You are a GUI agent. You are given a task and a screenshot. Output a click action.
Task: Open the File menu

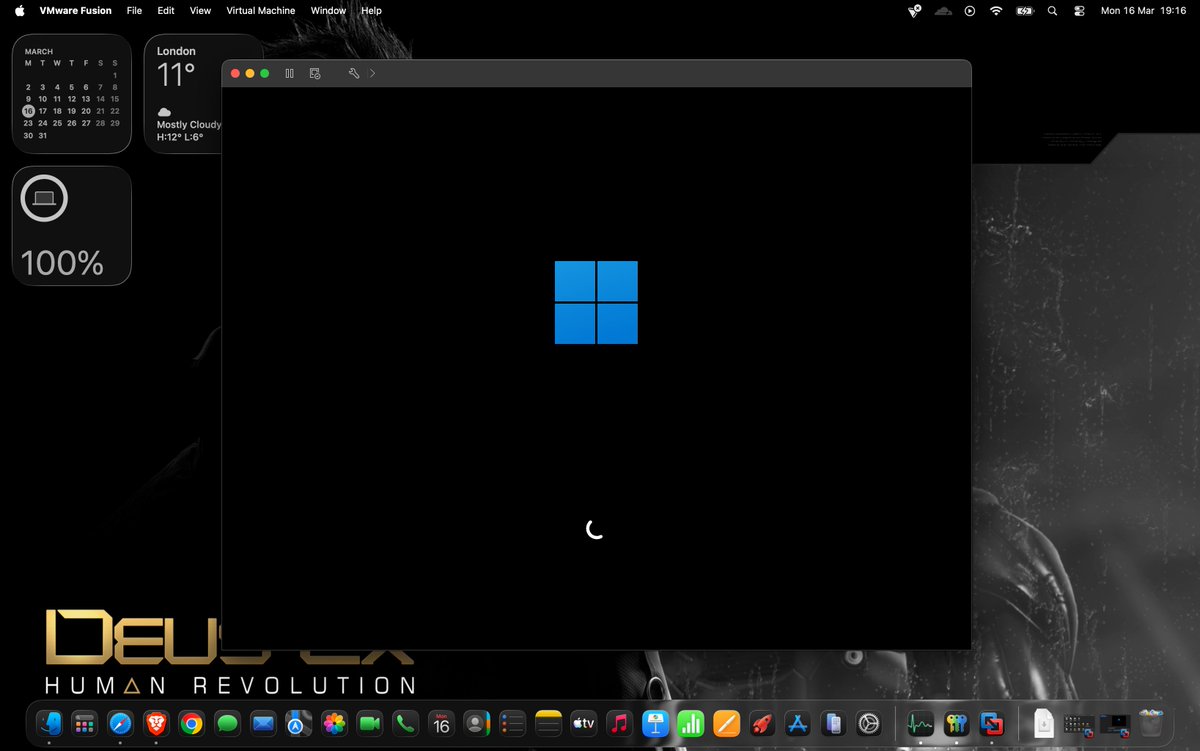click(x=134, y=10)
